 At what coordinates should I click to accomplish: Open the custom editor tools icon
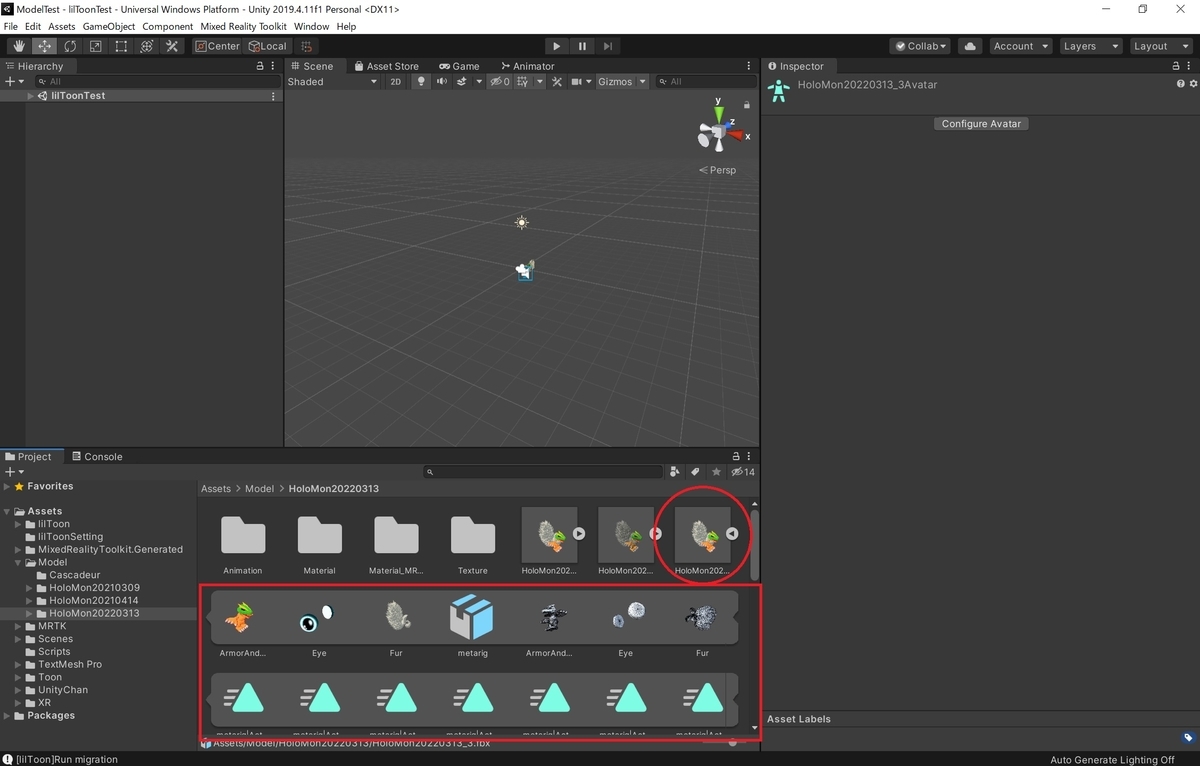(x=172, y=46)
